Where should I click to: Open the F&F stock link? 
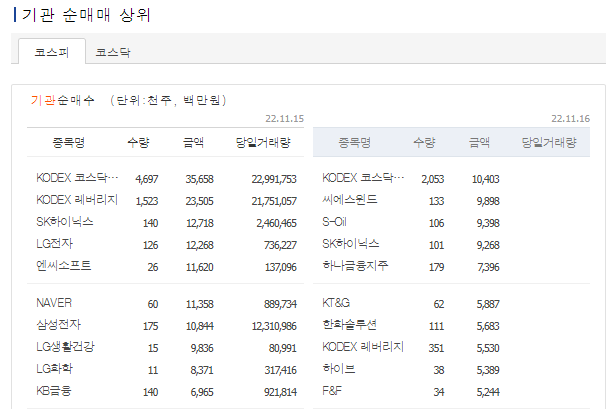pos(332,391)
